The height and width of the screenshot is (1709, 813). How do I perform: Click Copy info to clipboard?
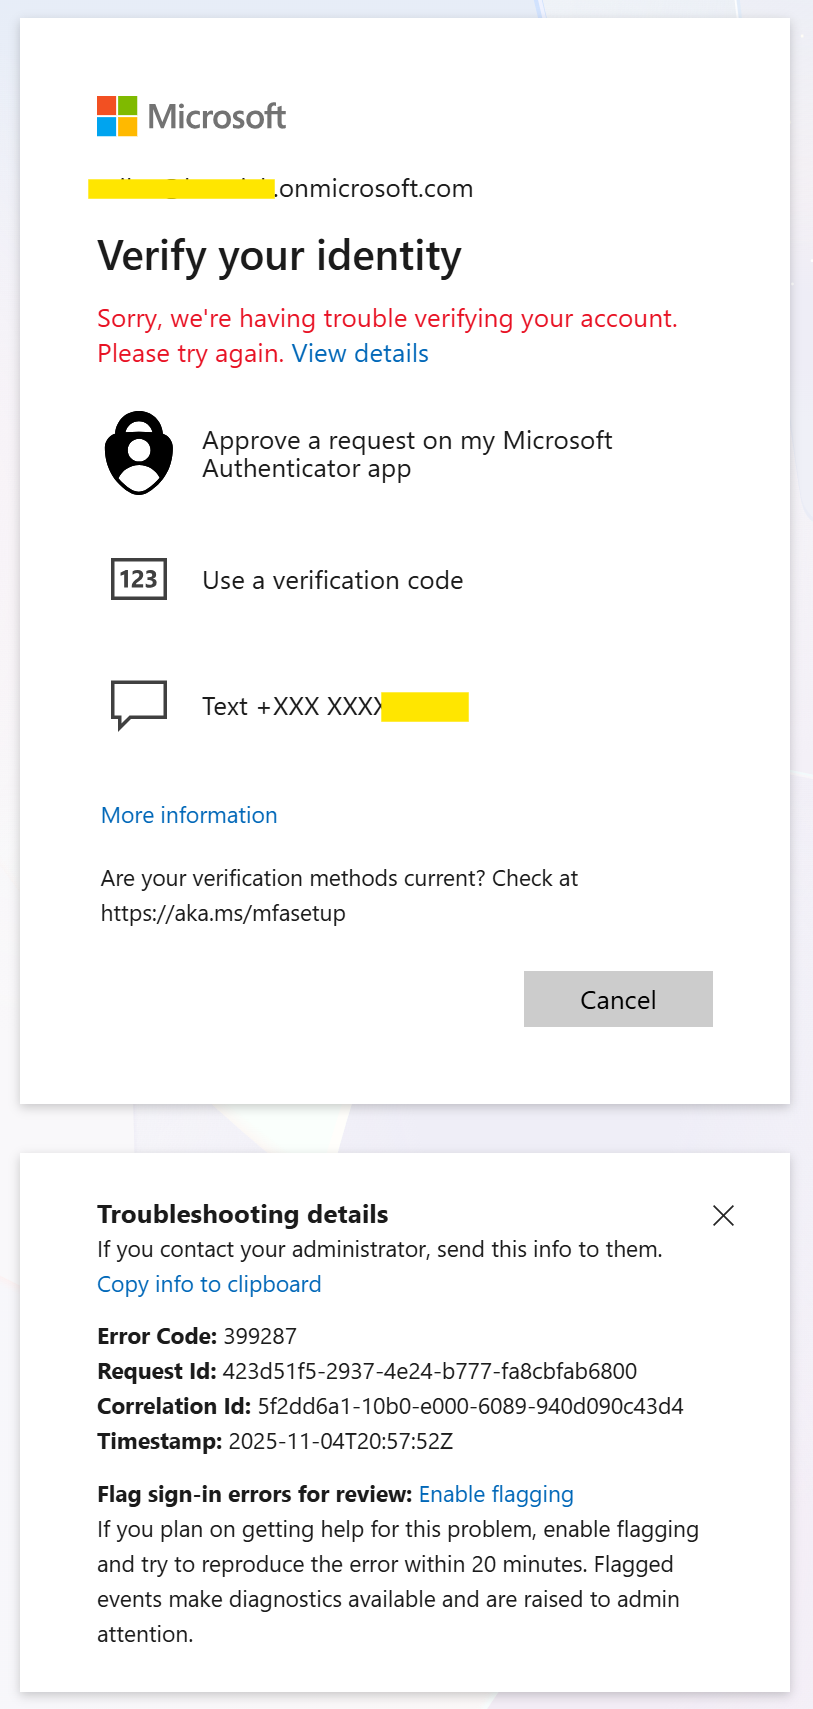208,1284
